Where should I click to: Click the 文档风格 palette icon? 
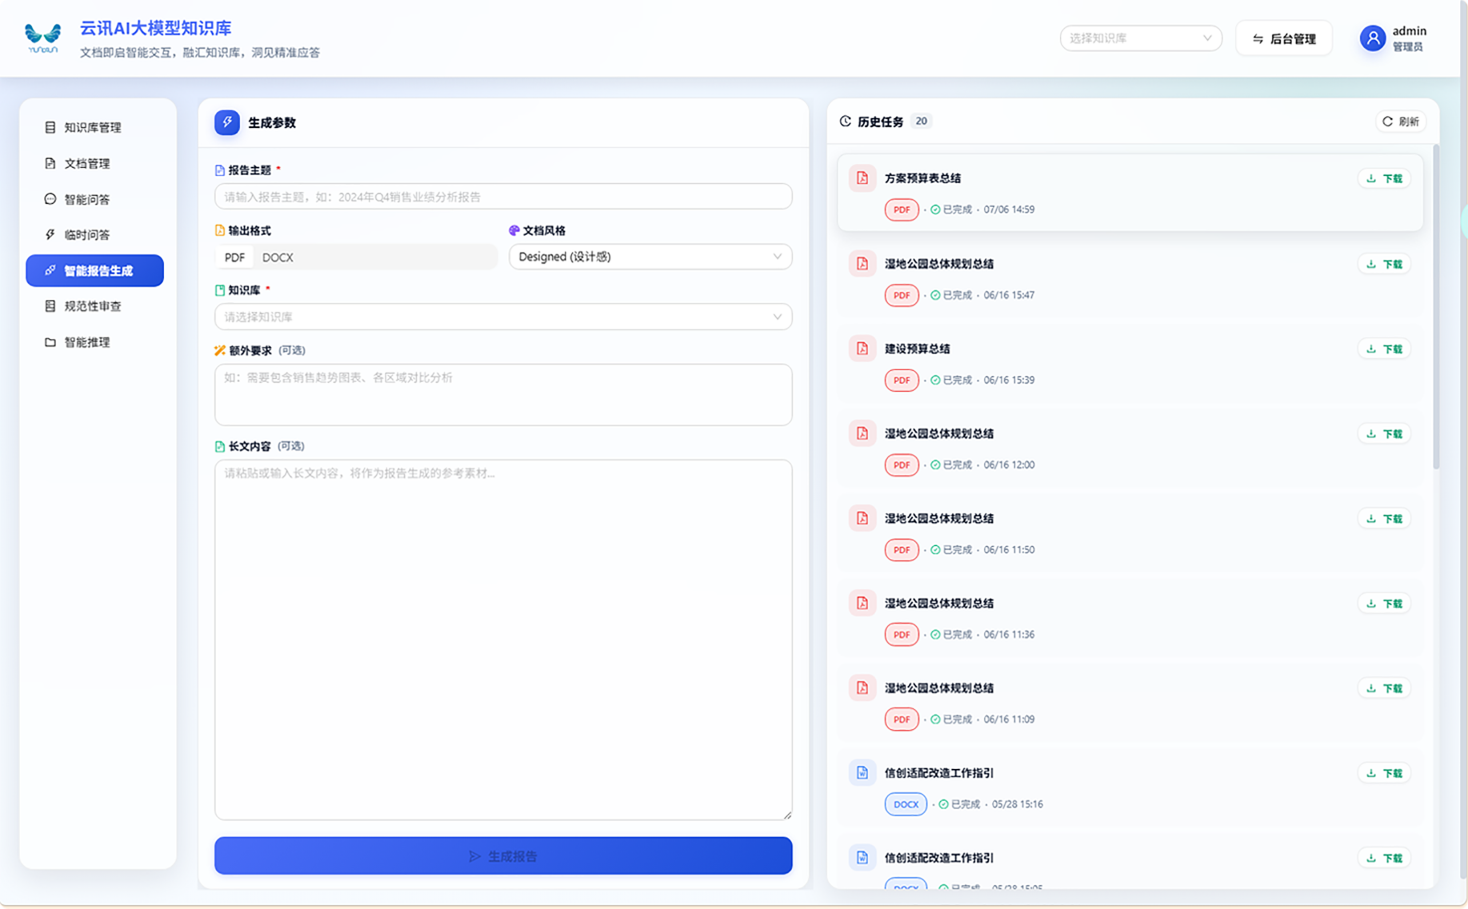[514, 230]
